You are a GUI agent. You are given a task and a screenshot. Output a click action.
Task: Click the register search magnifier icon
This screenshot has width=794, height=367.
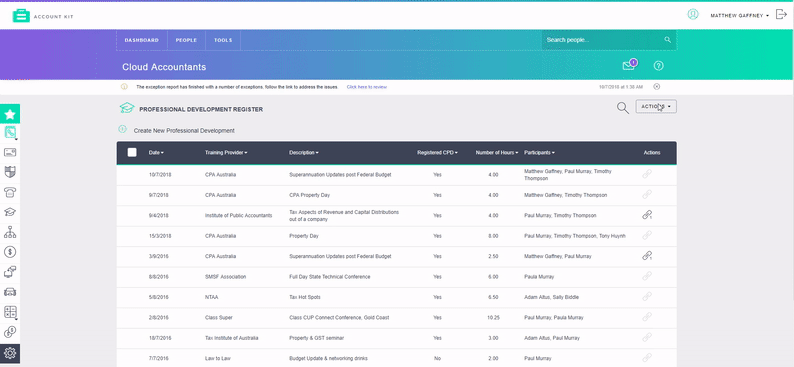point(623,107)
